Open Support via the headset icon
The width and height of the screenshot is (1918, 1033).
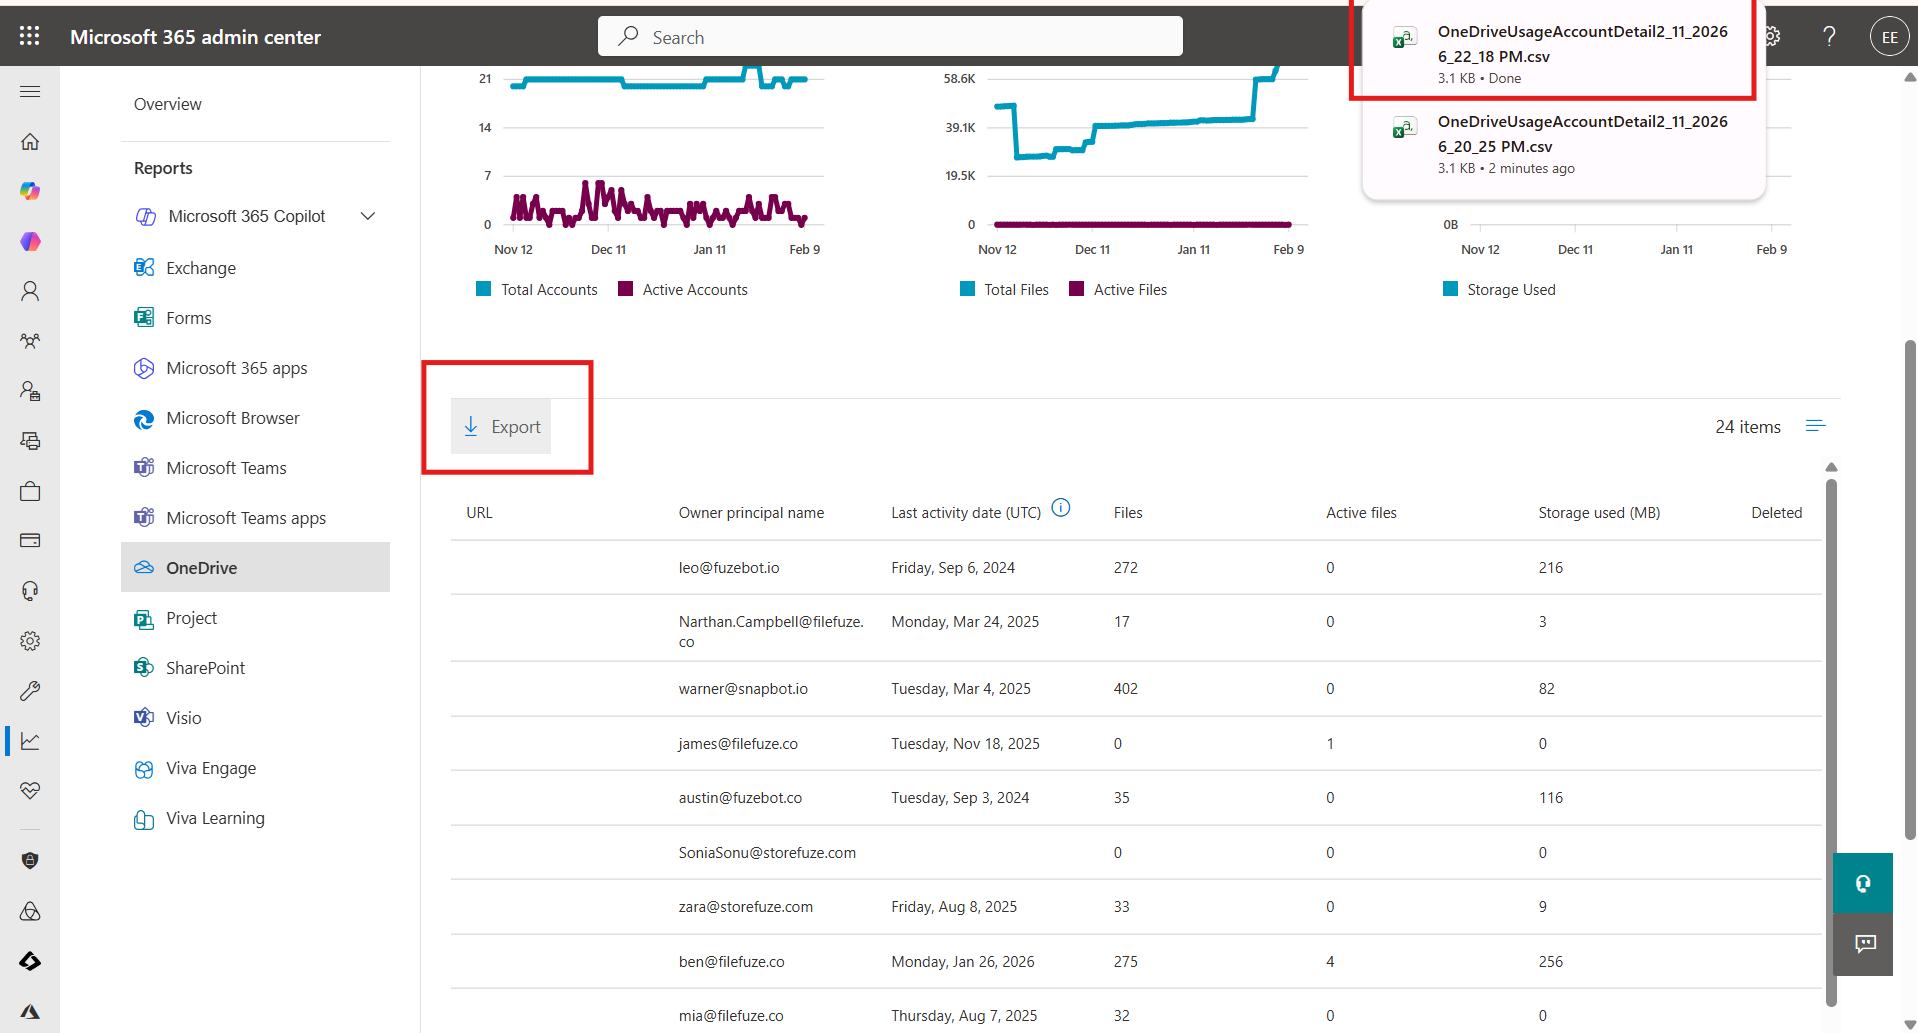29,590
